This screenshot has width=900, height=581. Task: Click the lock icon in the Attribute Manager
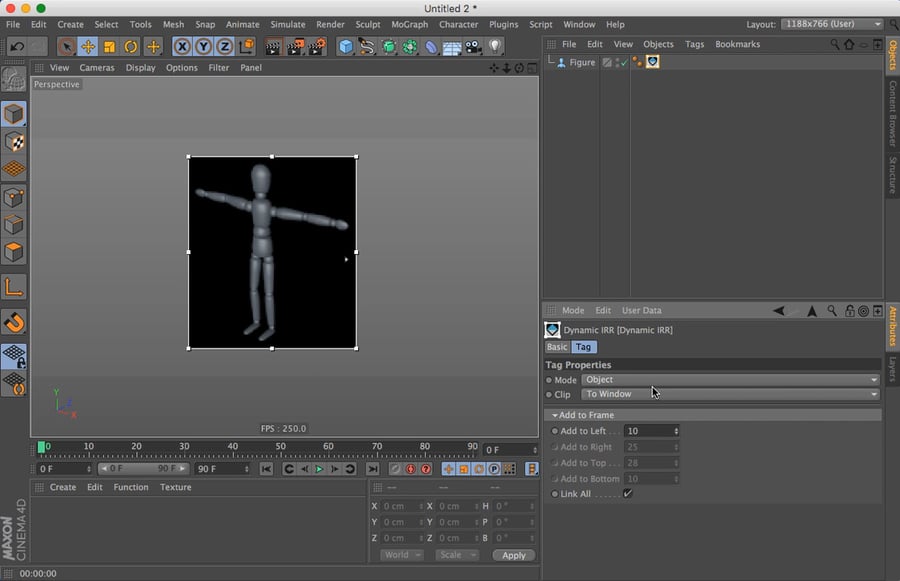(849, 311)
